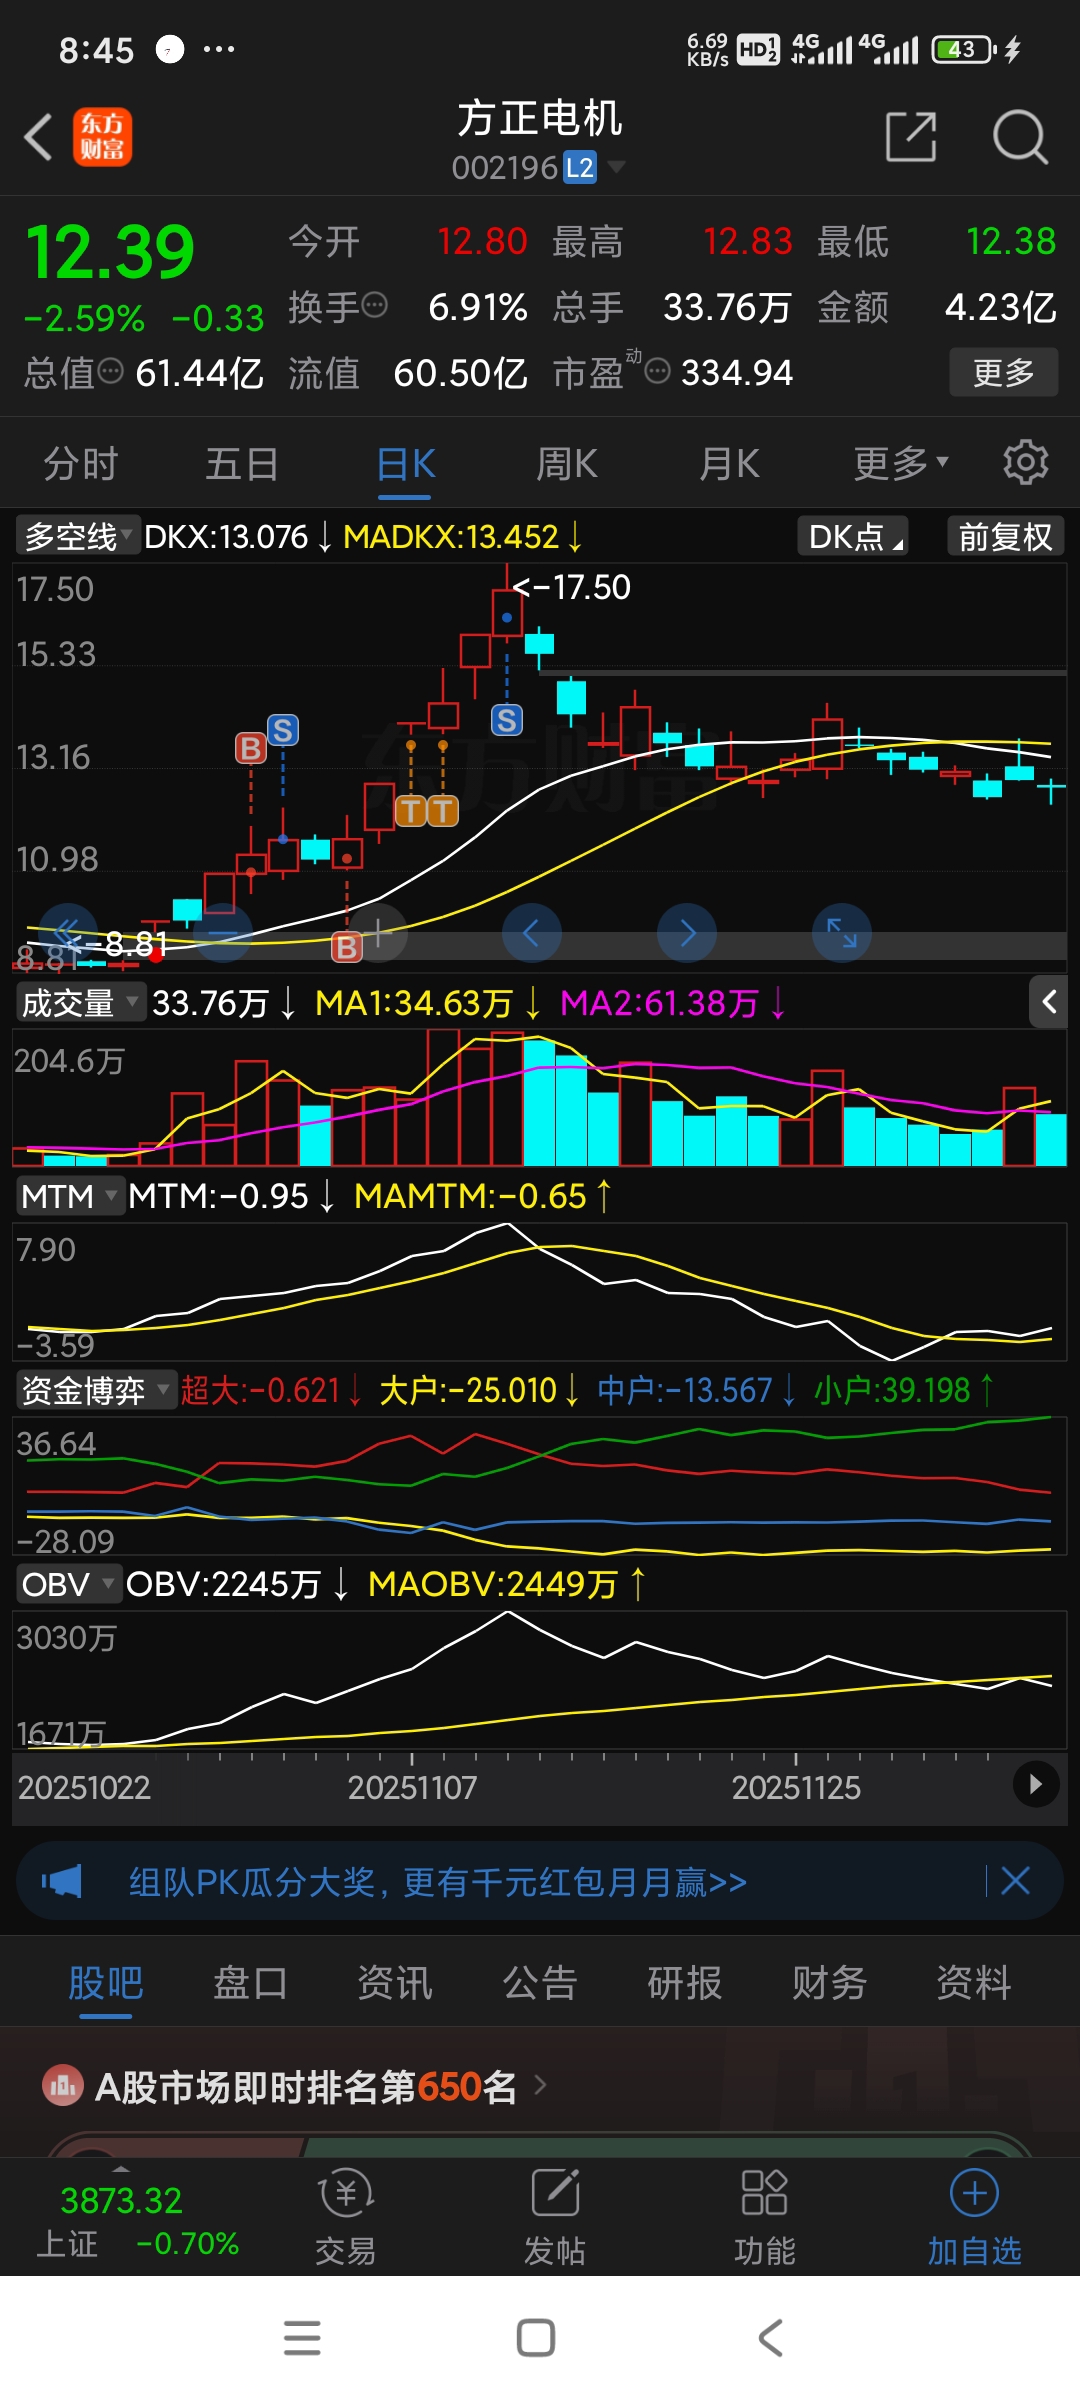Move chart right with the right arrow circle
This screenshot has height=2400, width=1080.
point(687,933)
